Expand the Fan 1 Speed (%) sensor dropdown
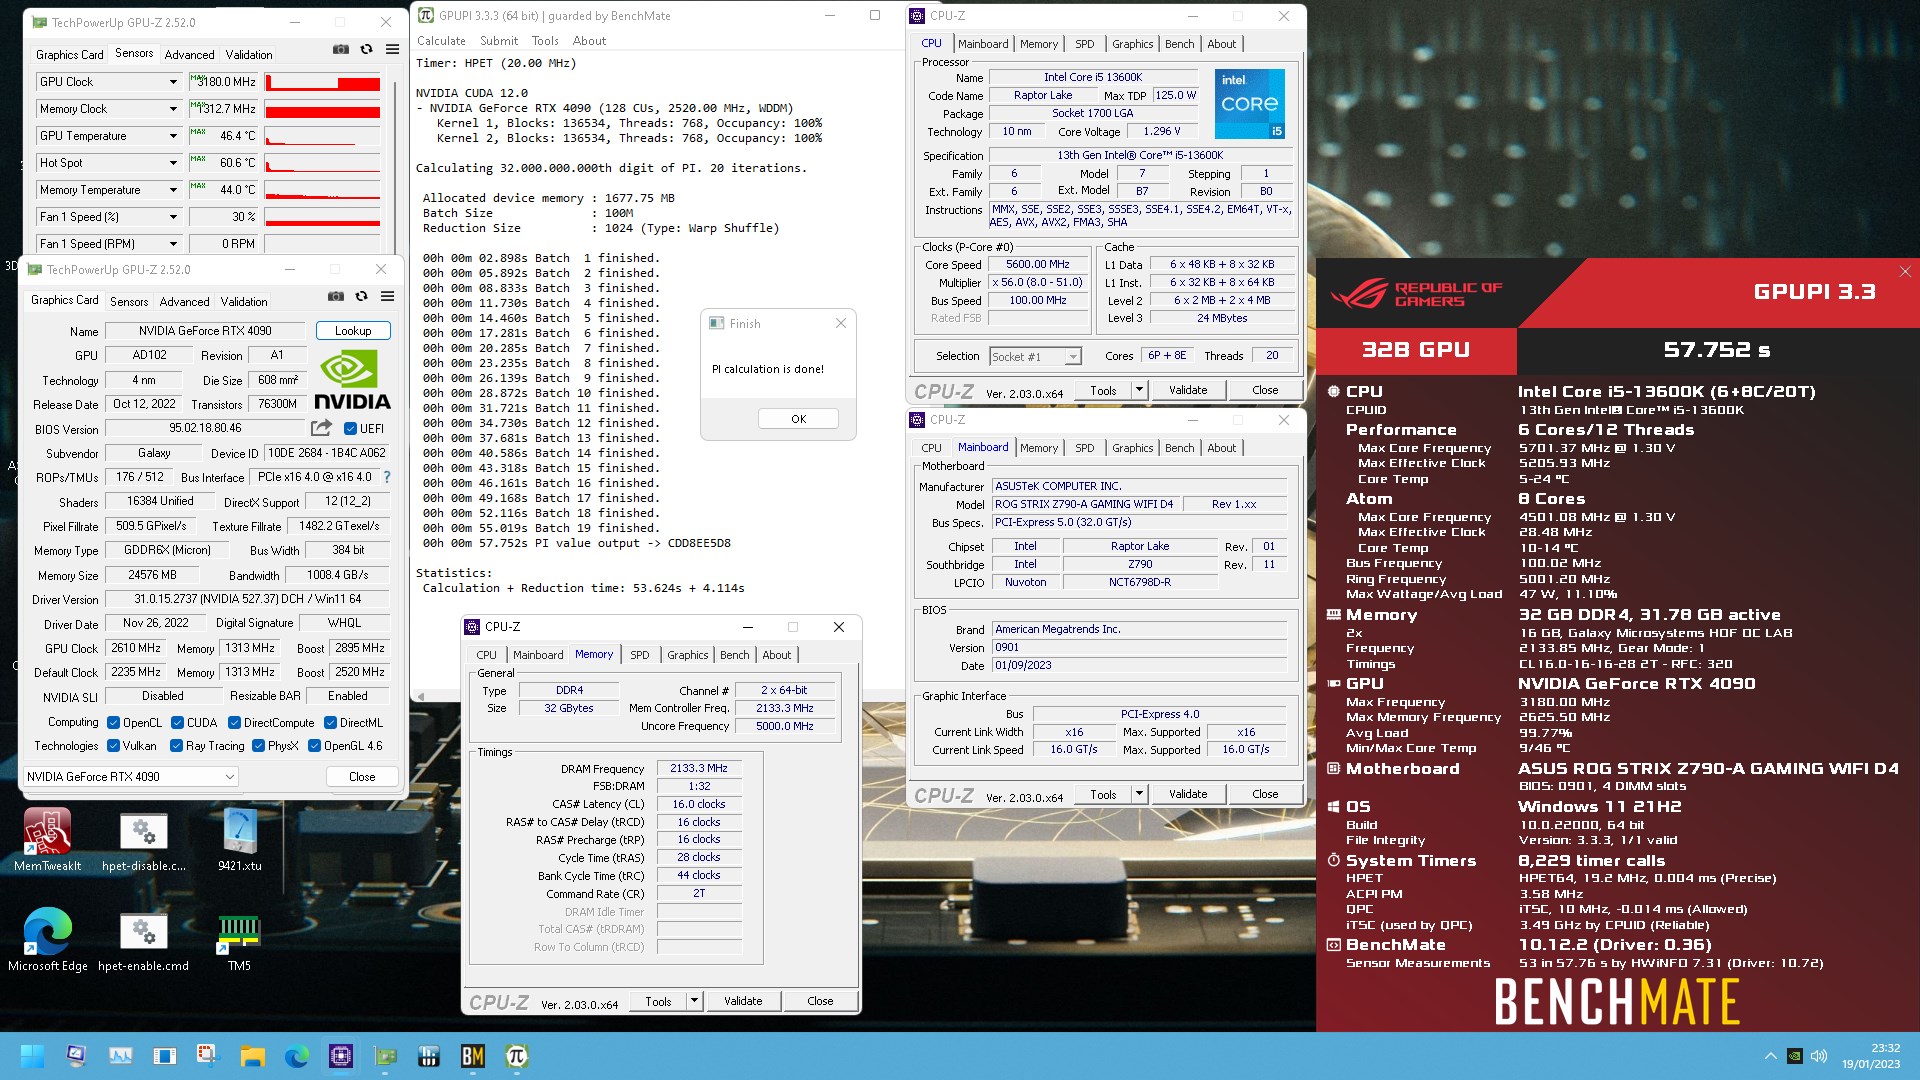The height and width of the screenshot is (1080, 1920). [172, 217]
